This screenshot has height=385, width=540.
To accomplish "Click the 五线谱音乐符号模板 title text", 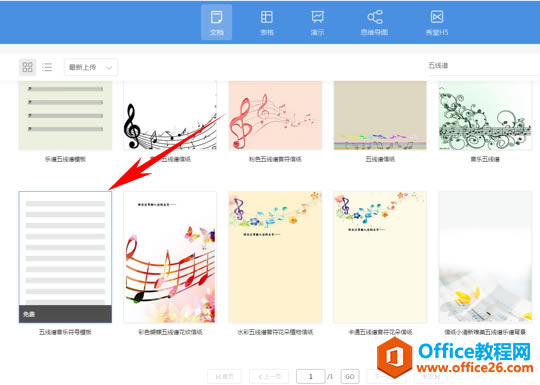I will pos(65,332).
